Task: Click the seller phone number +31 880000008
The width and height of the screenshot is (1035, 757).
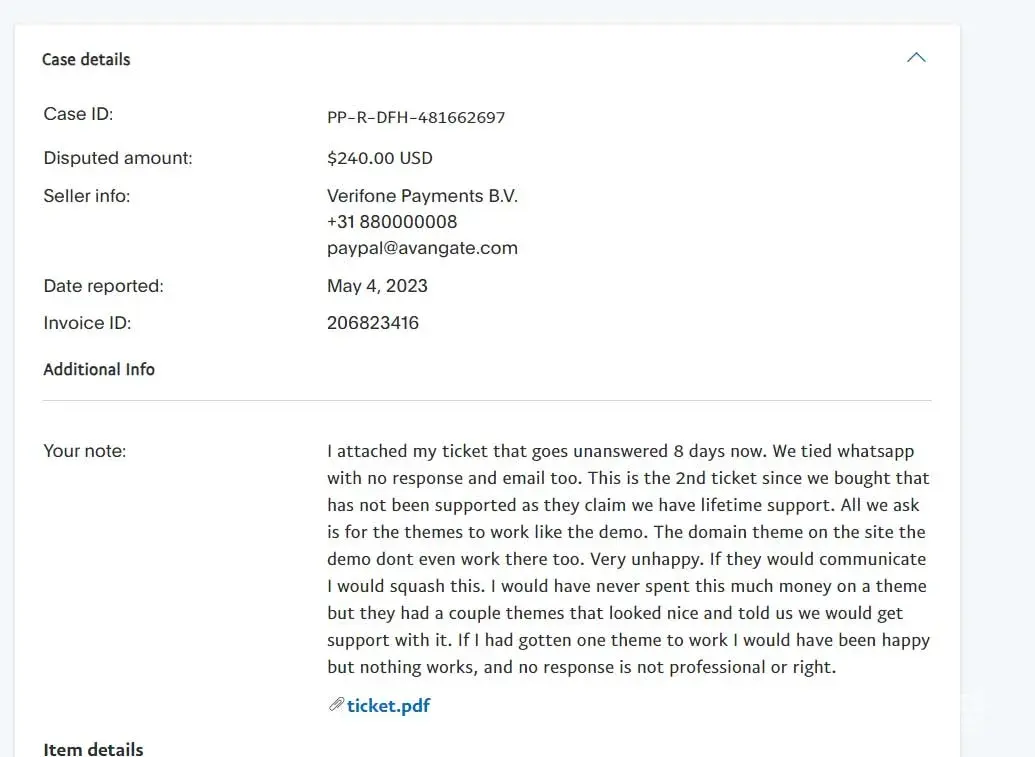Action: point(392,222)
